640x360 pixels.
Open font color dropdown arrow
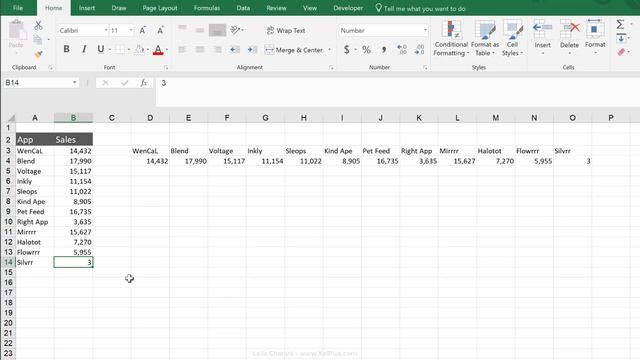167,50
